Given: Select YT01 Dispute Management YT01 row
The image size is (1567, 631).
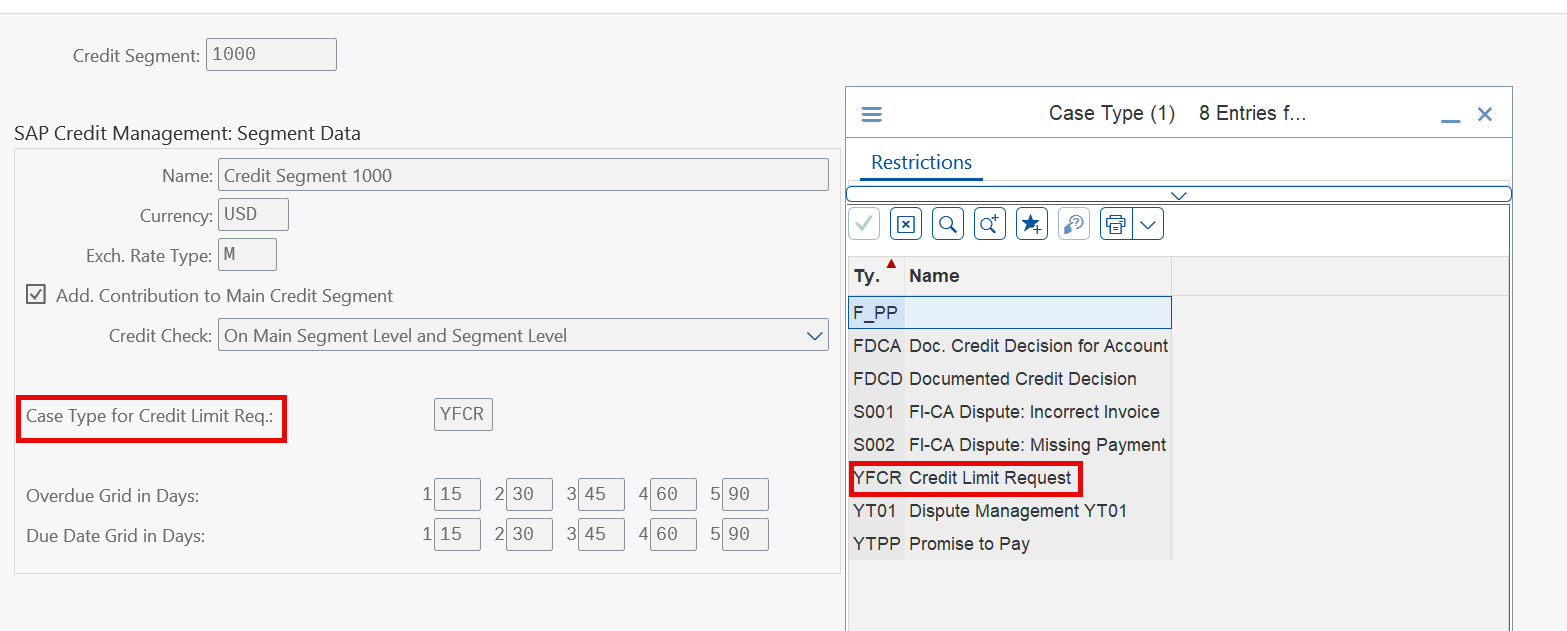Looking at the screenshot, I should point(1010,511).
